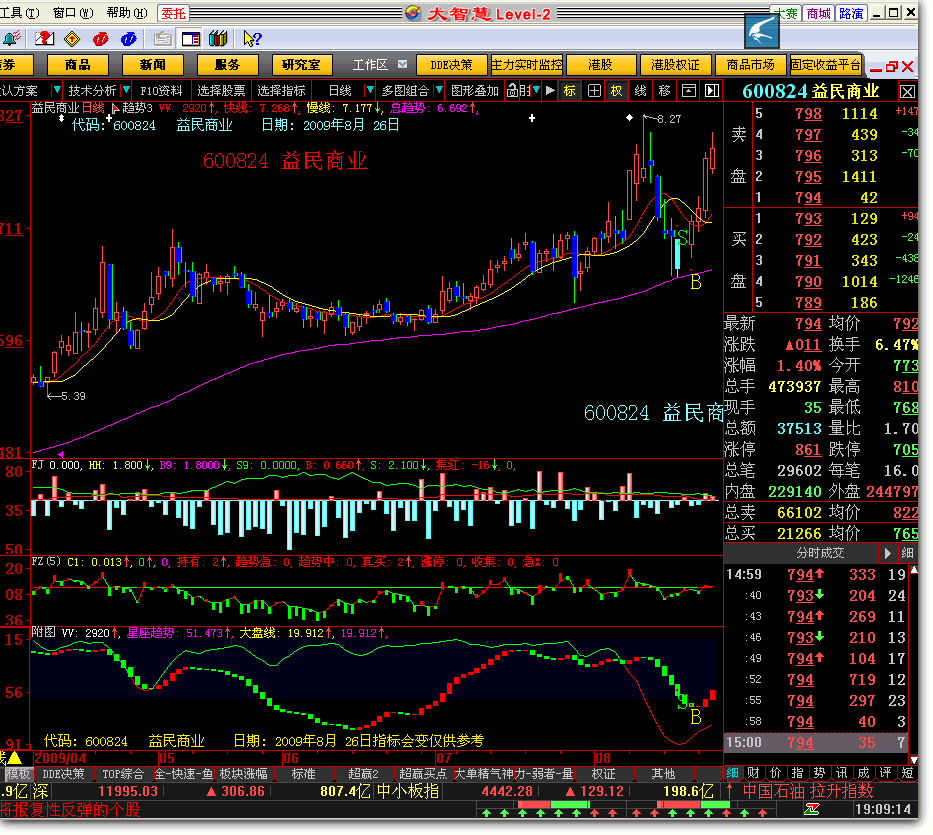
Task: Expand the 技术分析 dropdown arrow
Action: tap(126, 90)
